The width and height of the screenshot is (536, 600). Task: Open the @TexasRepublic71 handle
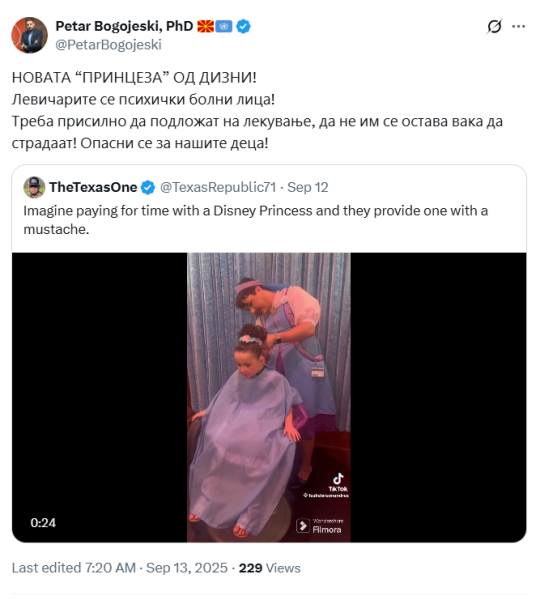point(218,187)
